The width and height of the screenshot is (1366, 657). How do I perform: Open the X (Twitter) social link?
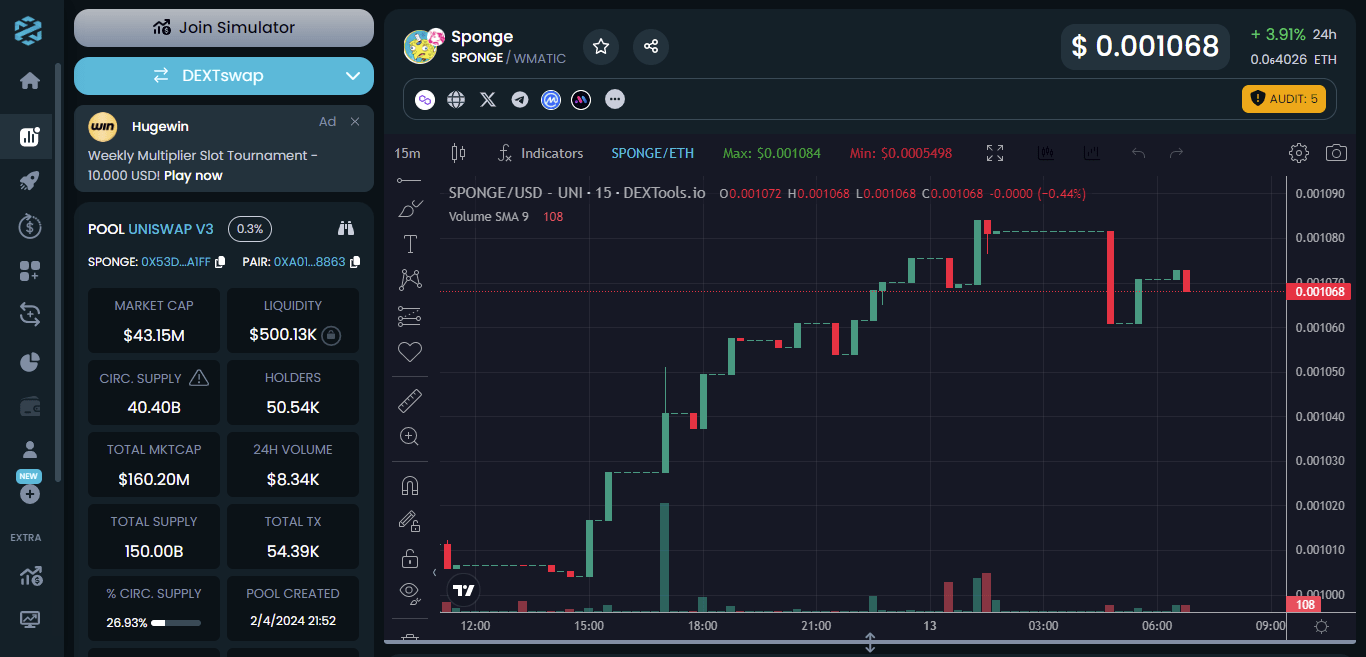(488, 100)
